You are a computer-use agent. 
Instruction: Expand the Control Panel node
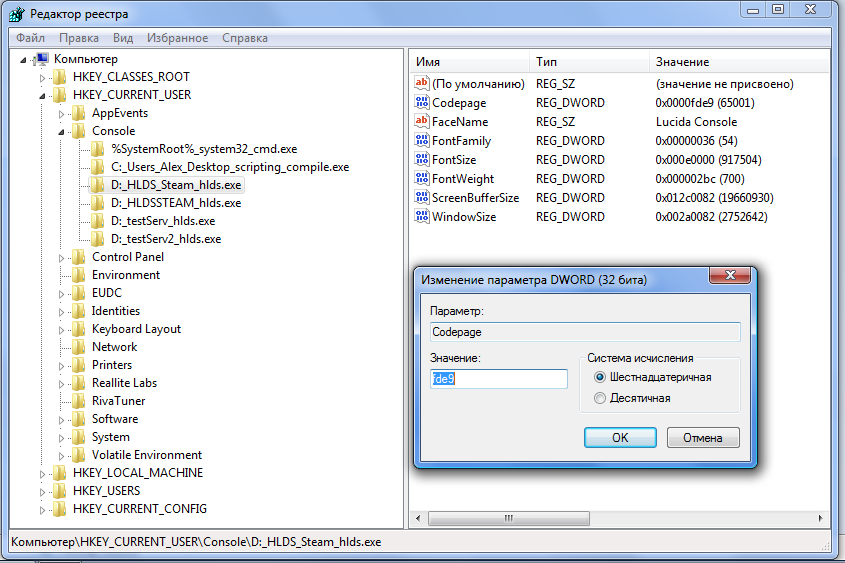click(x=61, y=258)
